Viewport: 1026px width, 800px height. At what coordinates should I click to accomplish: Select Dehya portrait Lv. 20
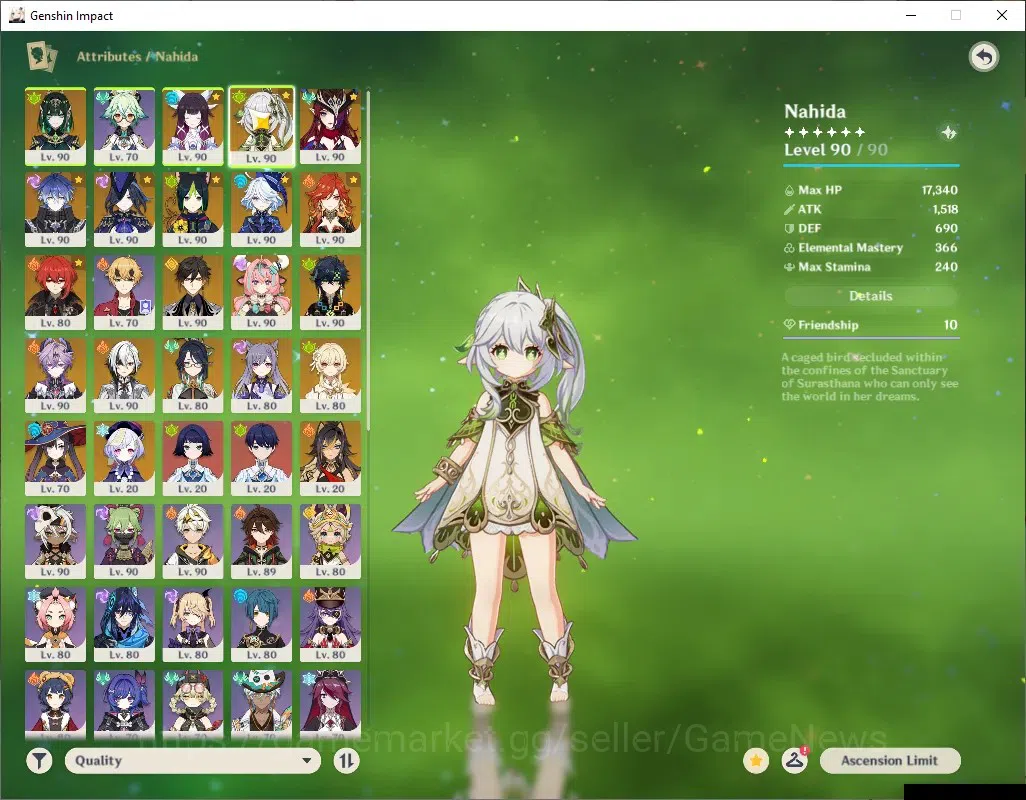pos(330,459)
